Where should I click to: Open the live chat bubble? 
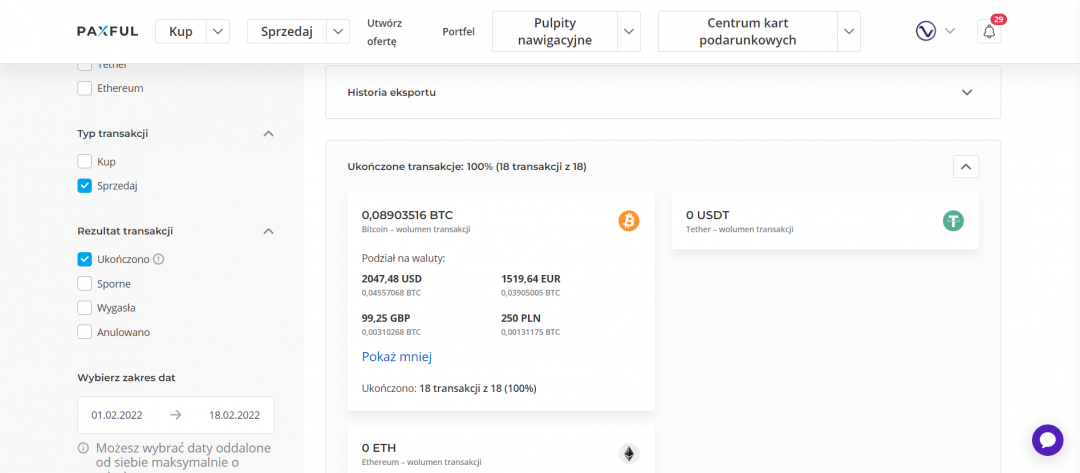pos(1047,440)
